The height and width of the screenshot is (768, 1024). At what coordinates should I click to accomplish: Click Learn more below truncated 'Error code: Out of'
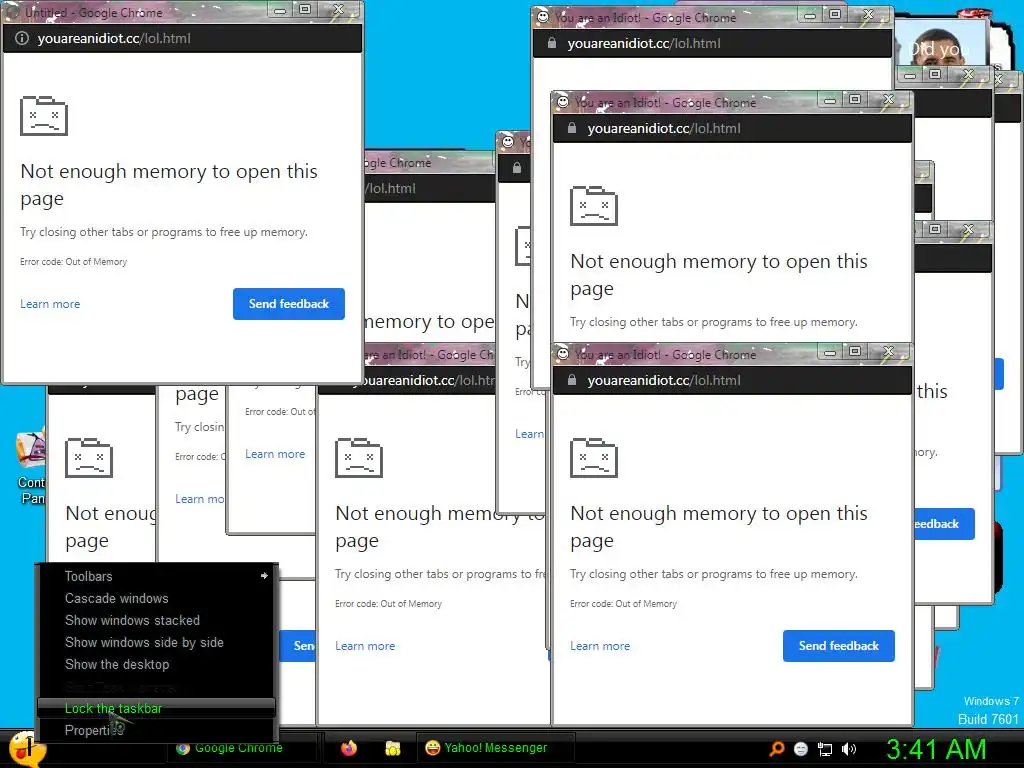(275, 454)
